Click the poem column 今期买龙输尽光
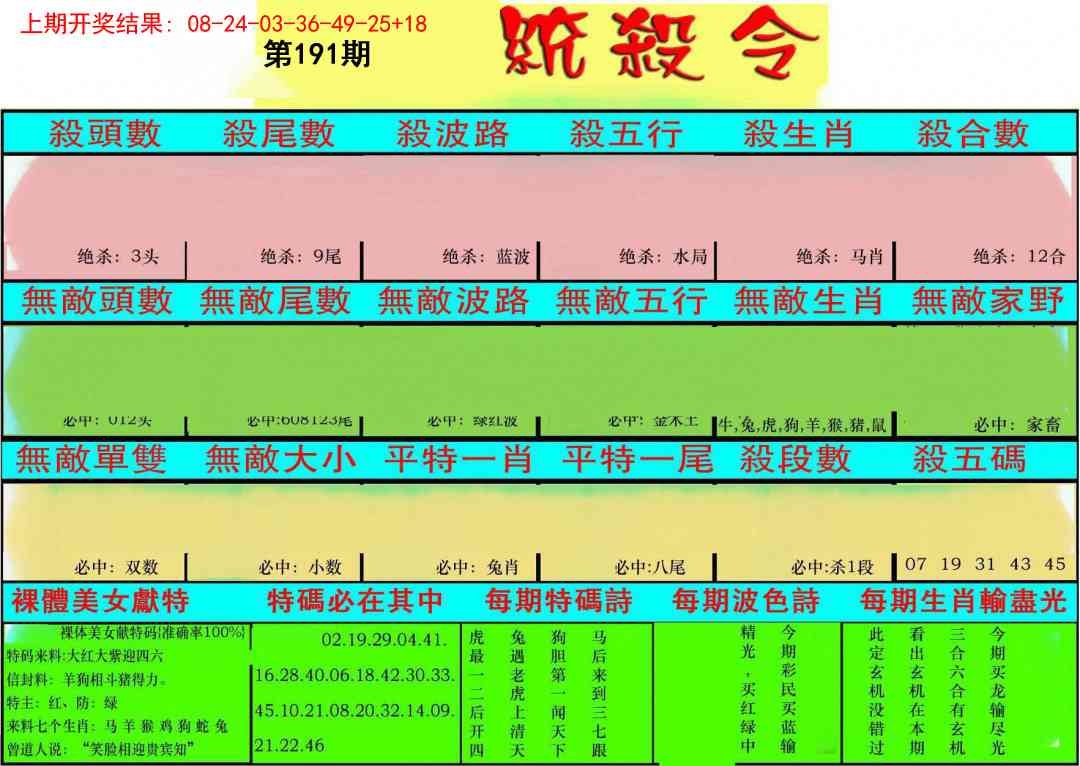 (x=997, y=691)
